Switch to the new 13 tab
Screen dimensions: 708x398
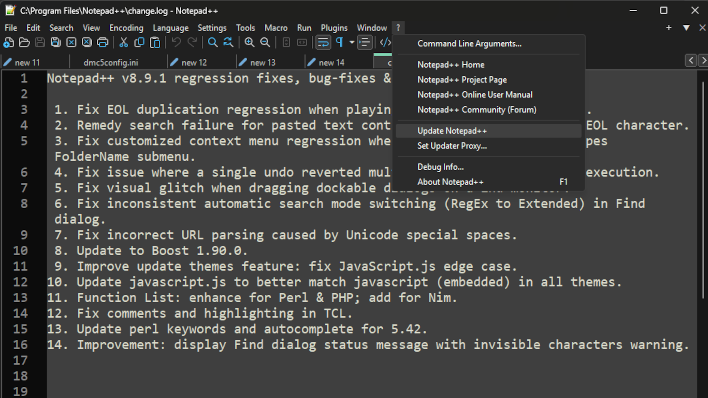click(x=270, y=62)
